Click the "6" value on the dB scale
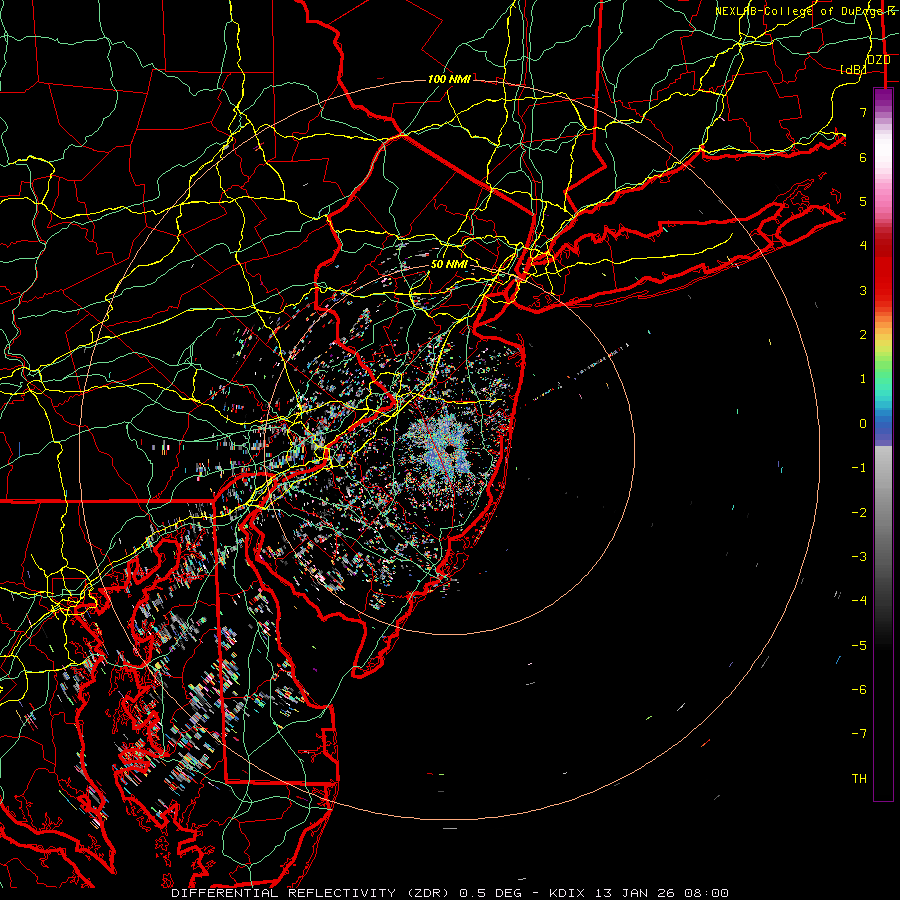This screenshot has width=900, height=900. [x=863, y=157]
